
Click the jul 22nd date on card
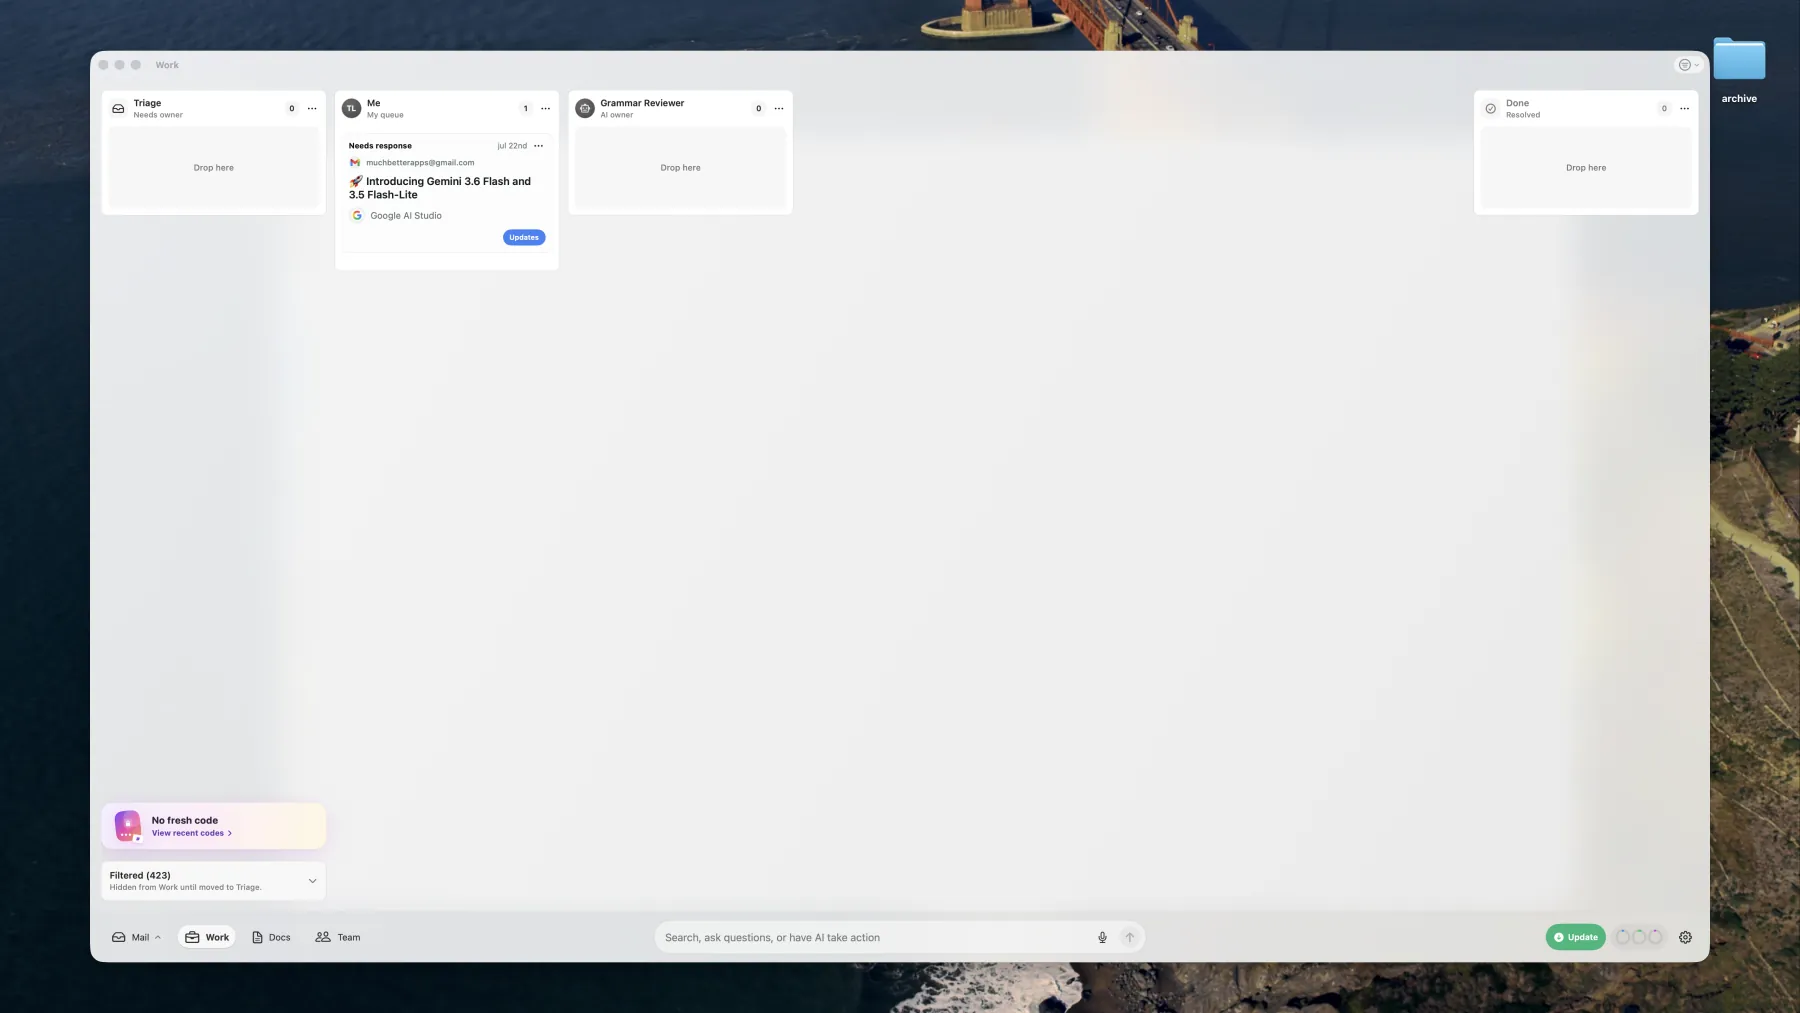tap(512, 146)
